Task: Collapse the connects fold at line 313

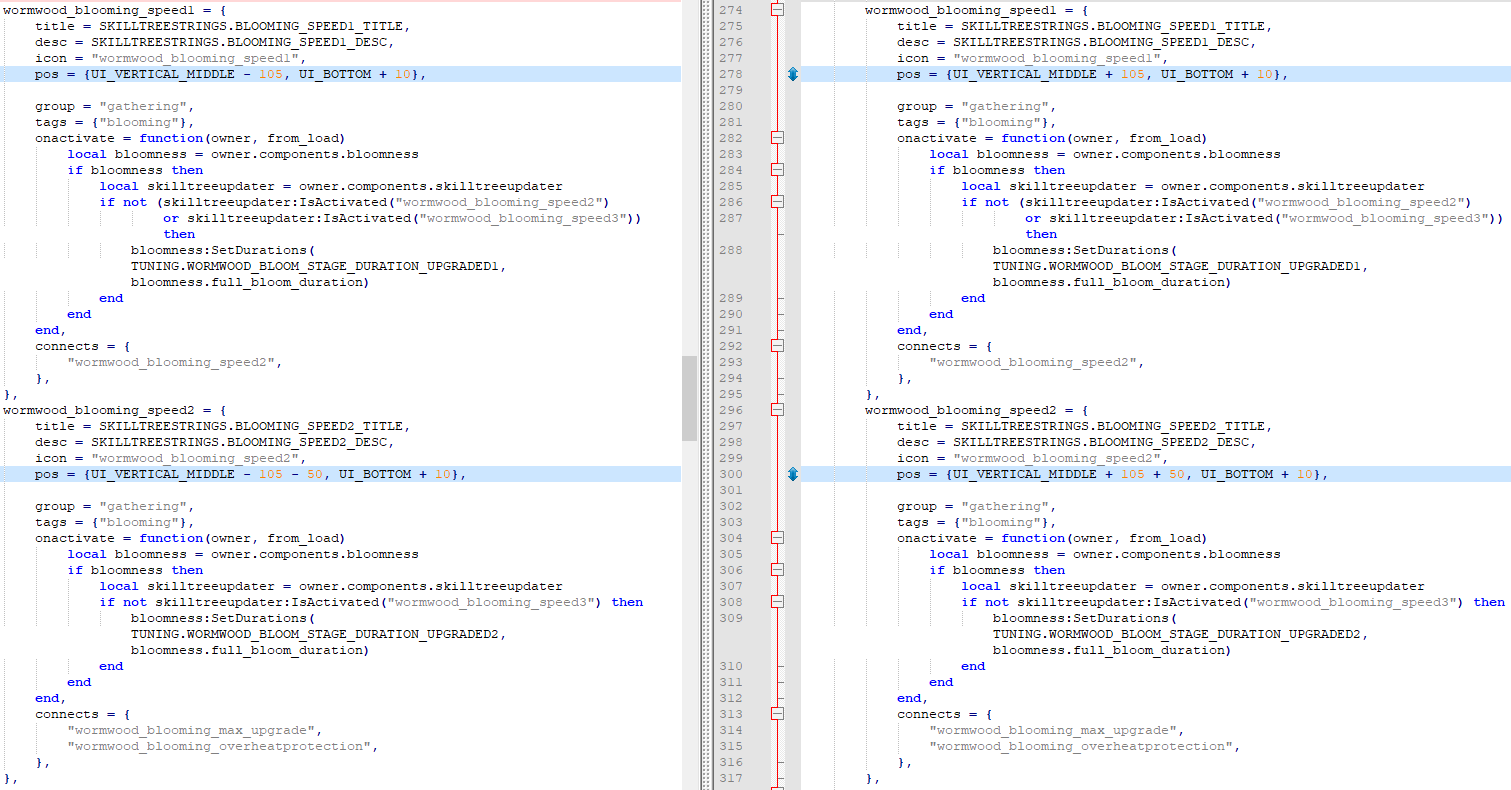Action: (x=777, y=714)
